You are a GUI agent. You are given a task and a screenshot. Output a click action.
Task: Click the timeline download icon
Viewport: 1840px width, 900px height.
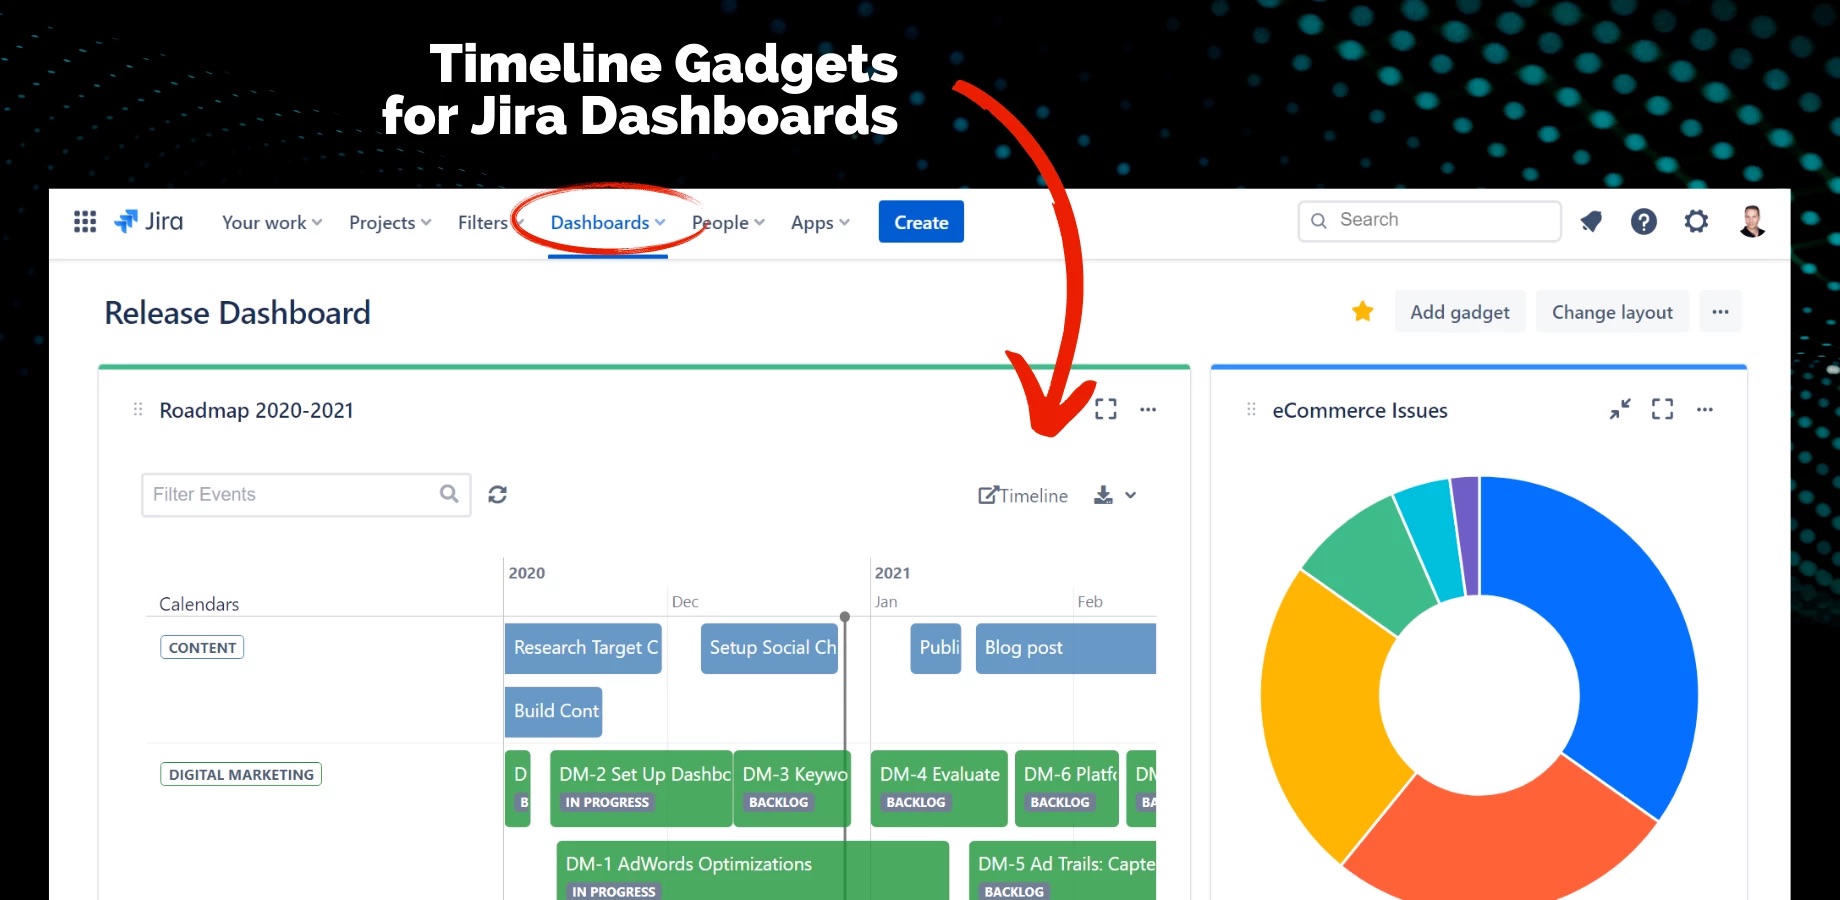click(x=1103, y=495)
